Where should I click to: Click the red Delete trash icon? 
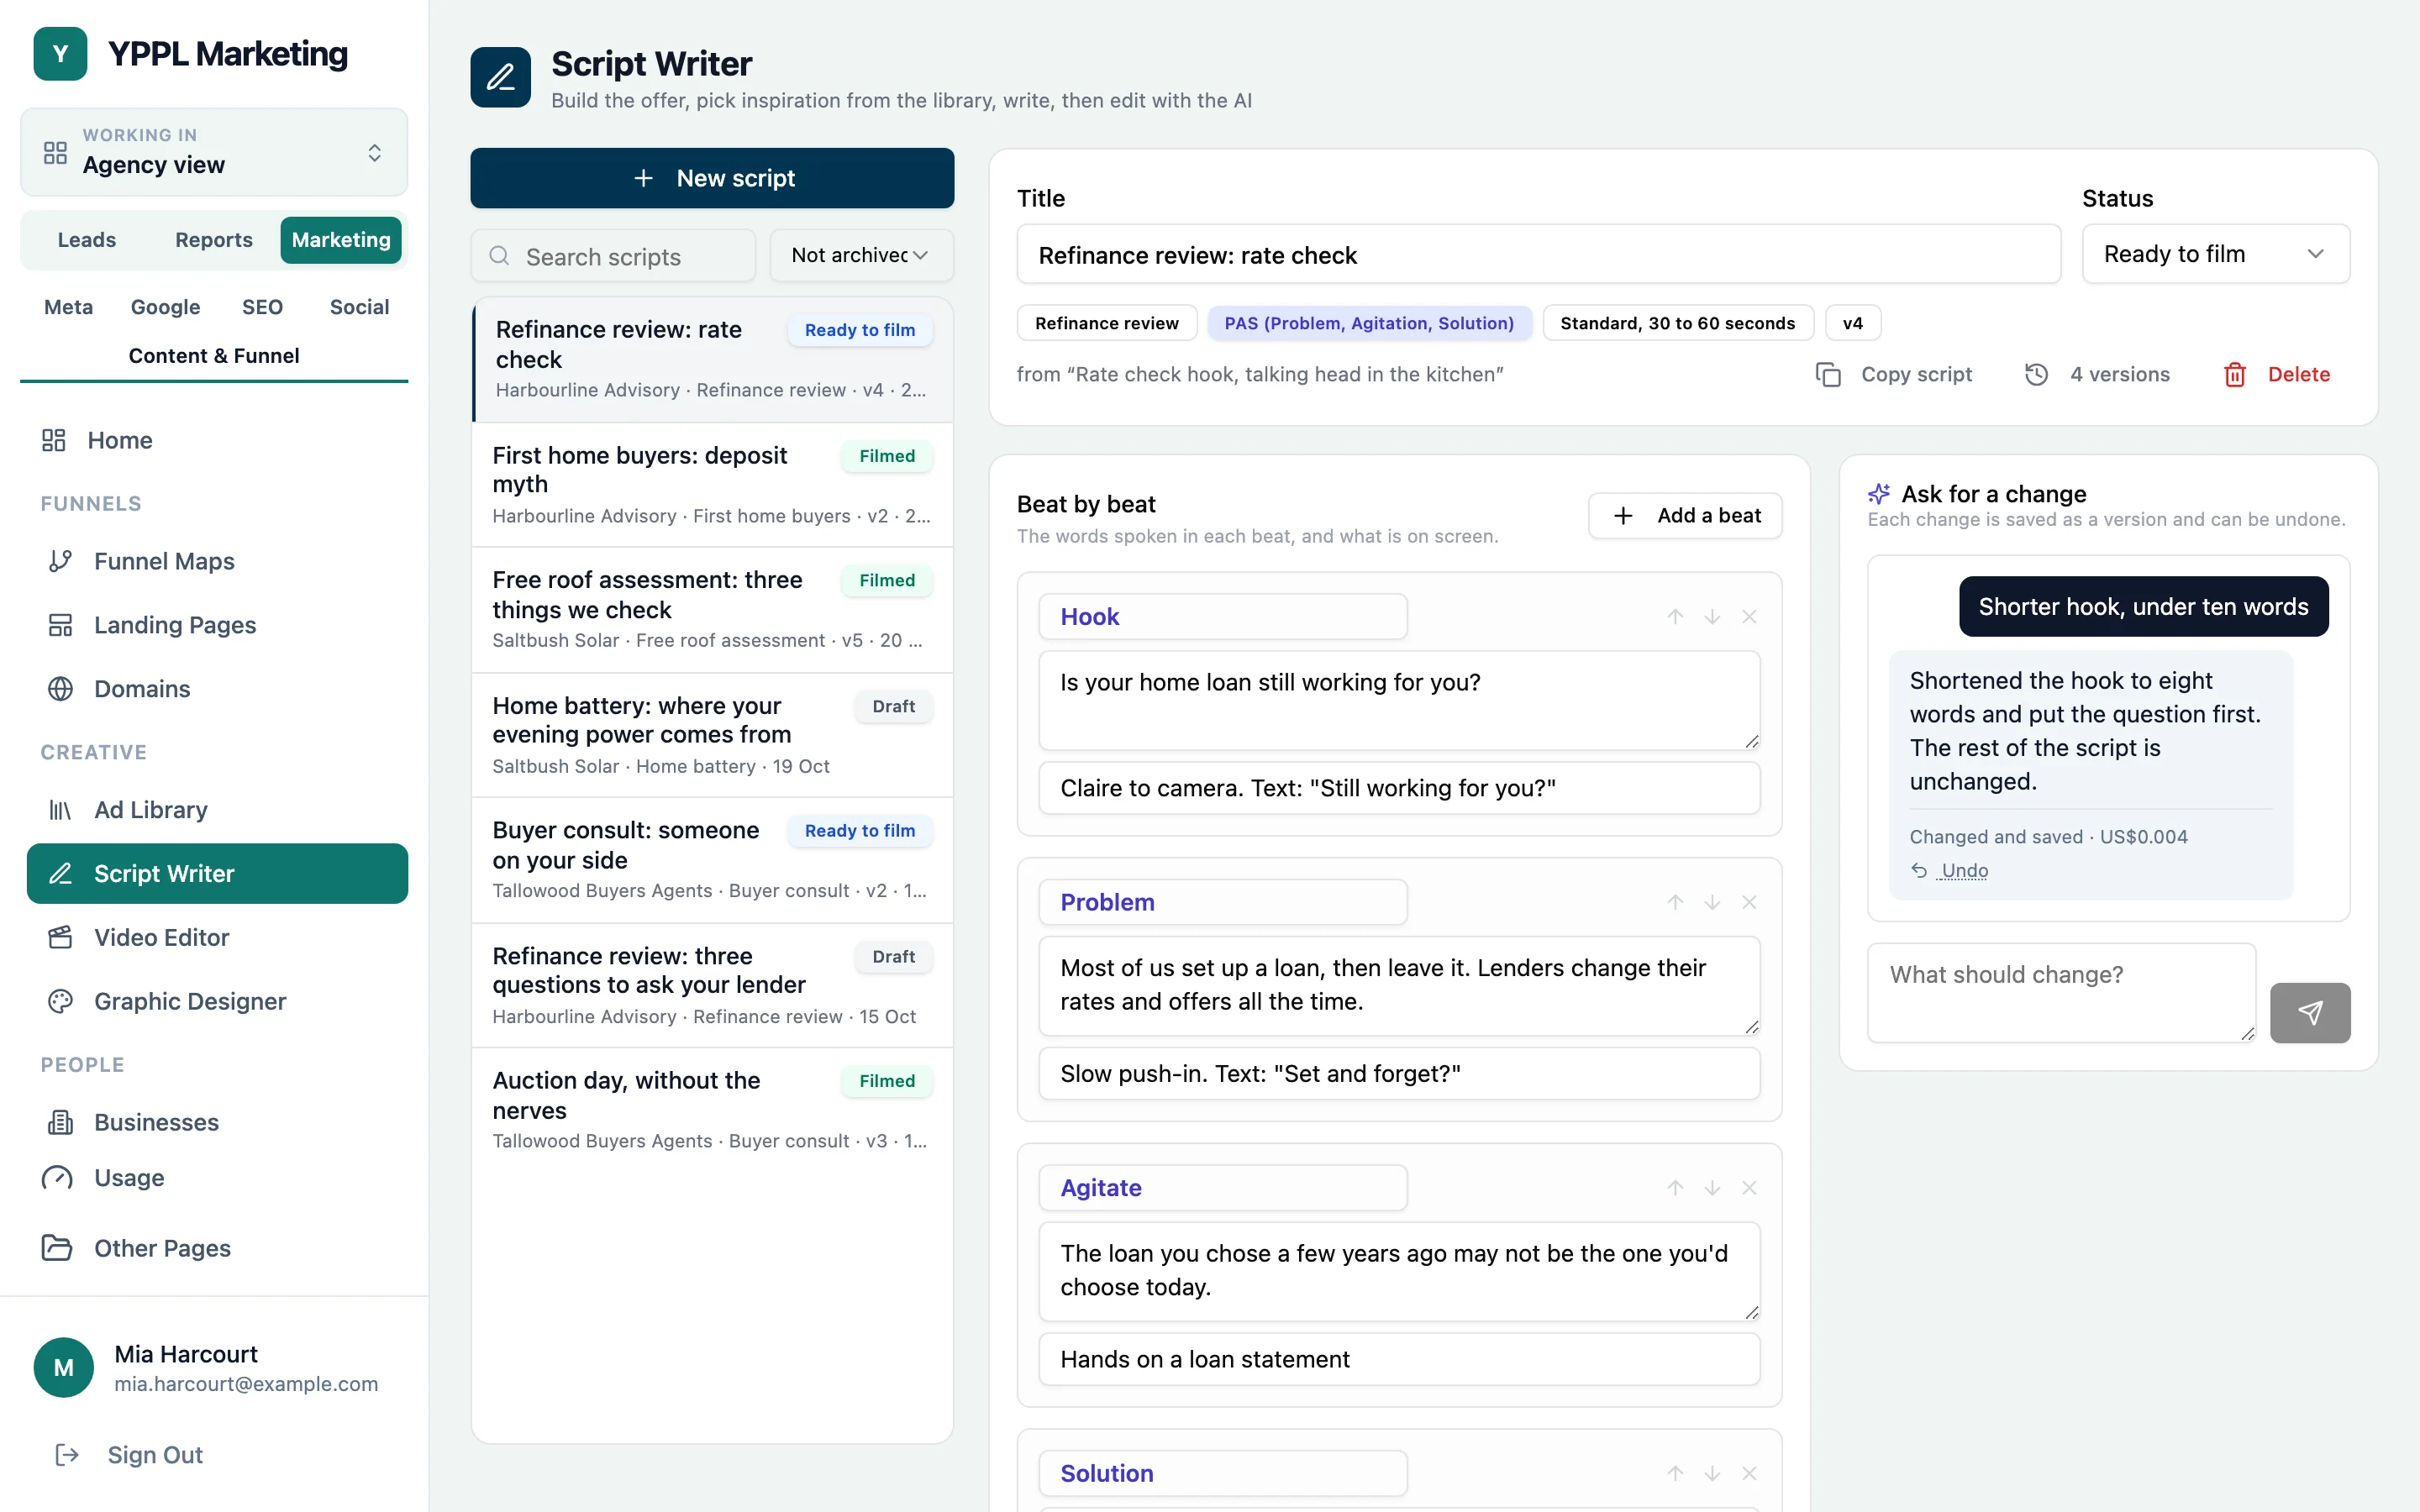[x=2234, y=374]
